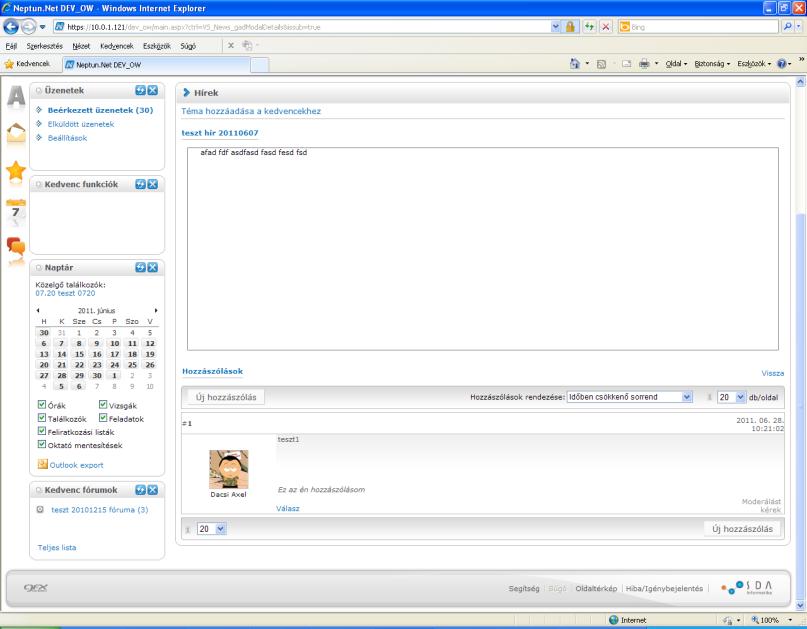Open Beérkezett üzenetek (30) link
The height and width of the screenshot is (629, 807).
[100, 110]
